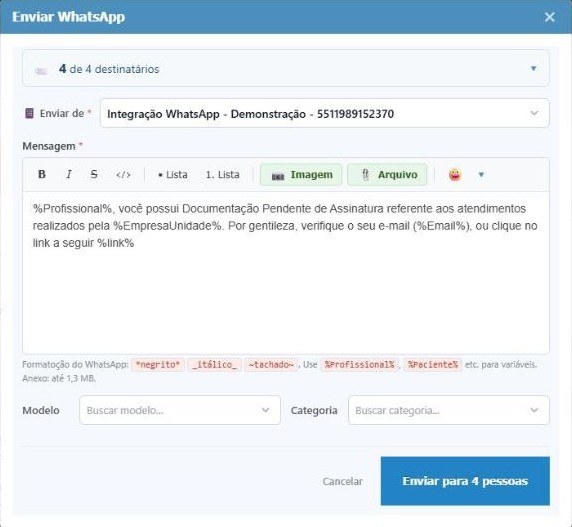Viewport: 572px width, 527px height.
Task: Click the recipients icon beside 4 de 4
Action: pos(41,70)
